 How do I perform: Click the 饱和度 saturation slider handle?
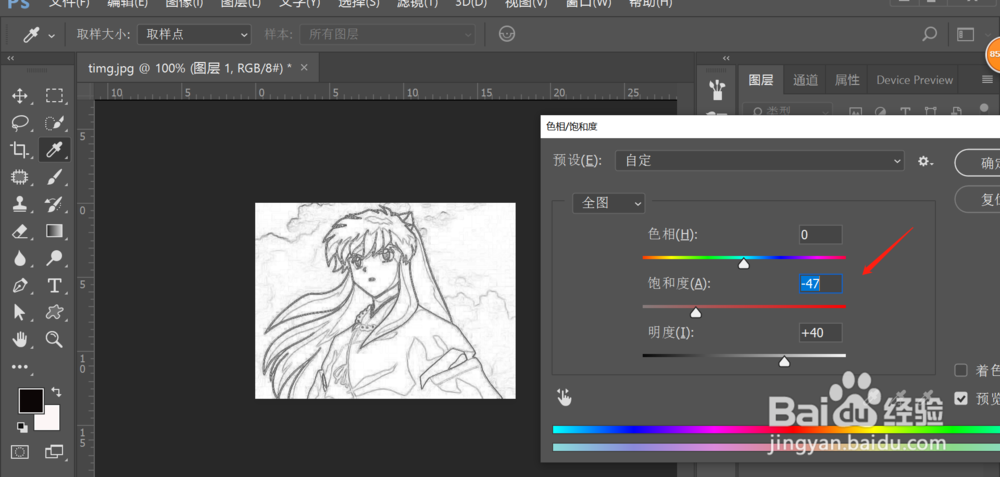[696, 312]
